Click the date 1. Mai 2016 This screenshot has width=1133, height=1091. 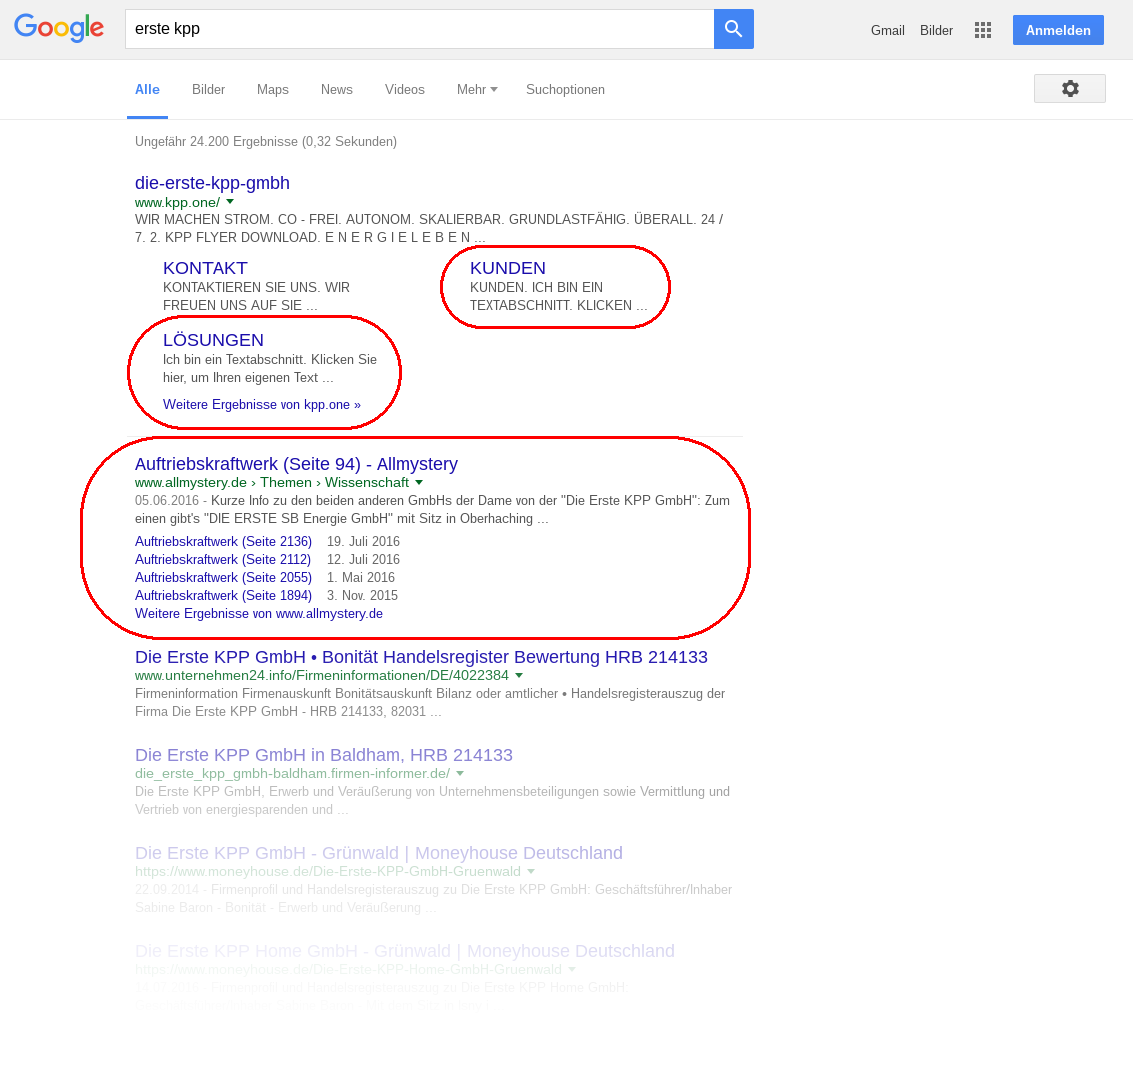[361, 577]
